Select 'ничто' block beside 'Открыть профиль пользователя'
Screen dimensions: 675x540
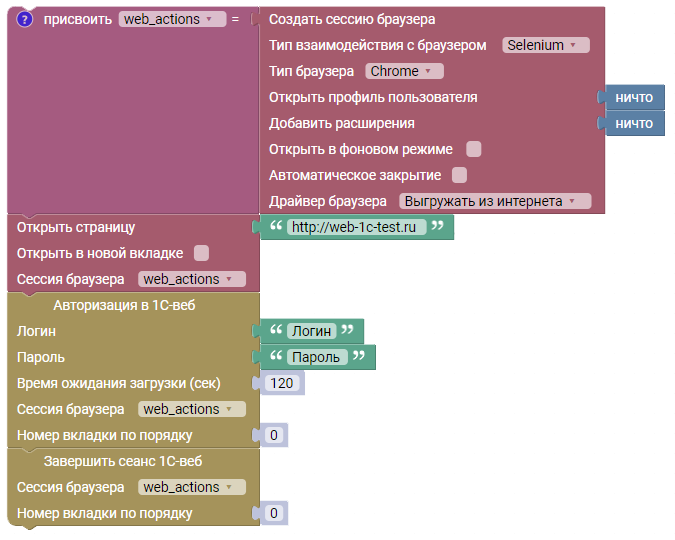(634, 97)
